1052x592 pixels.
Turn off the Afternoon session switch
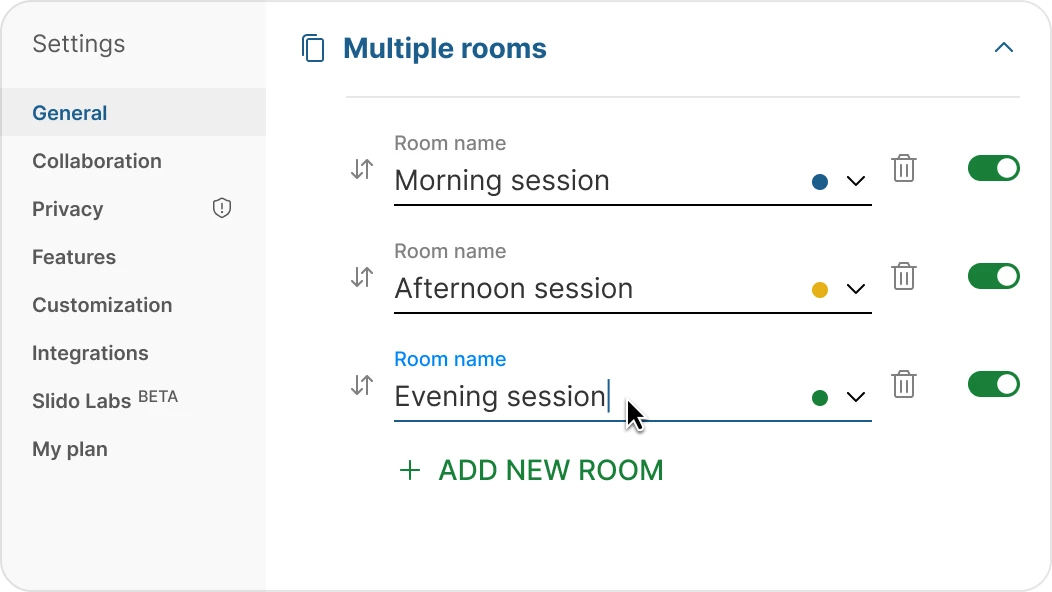[993, 276]
